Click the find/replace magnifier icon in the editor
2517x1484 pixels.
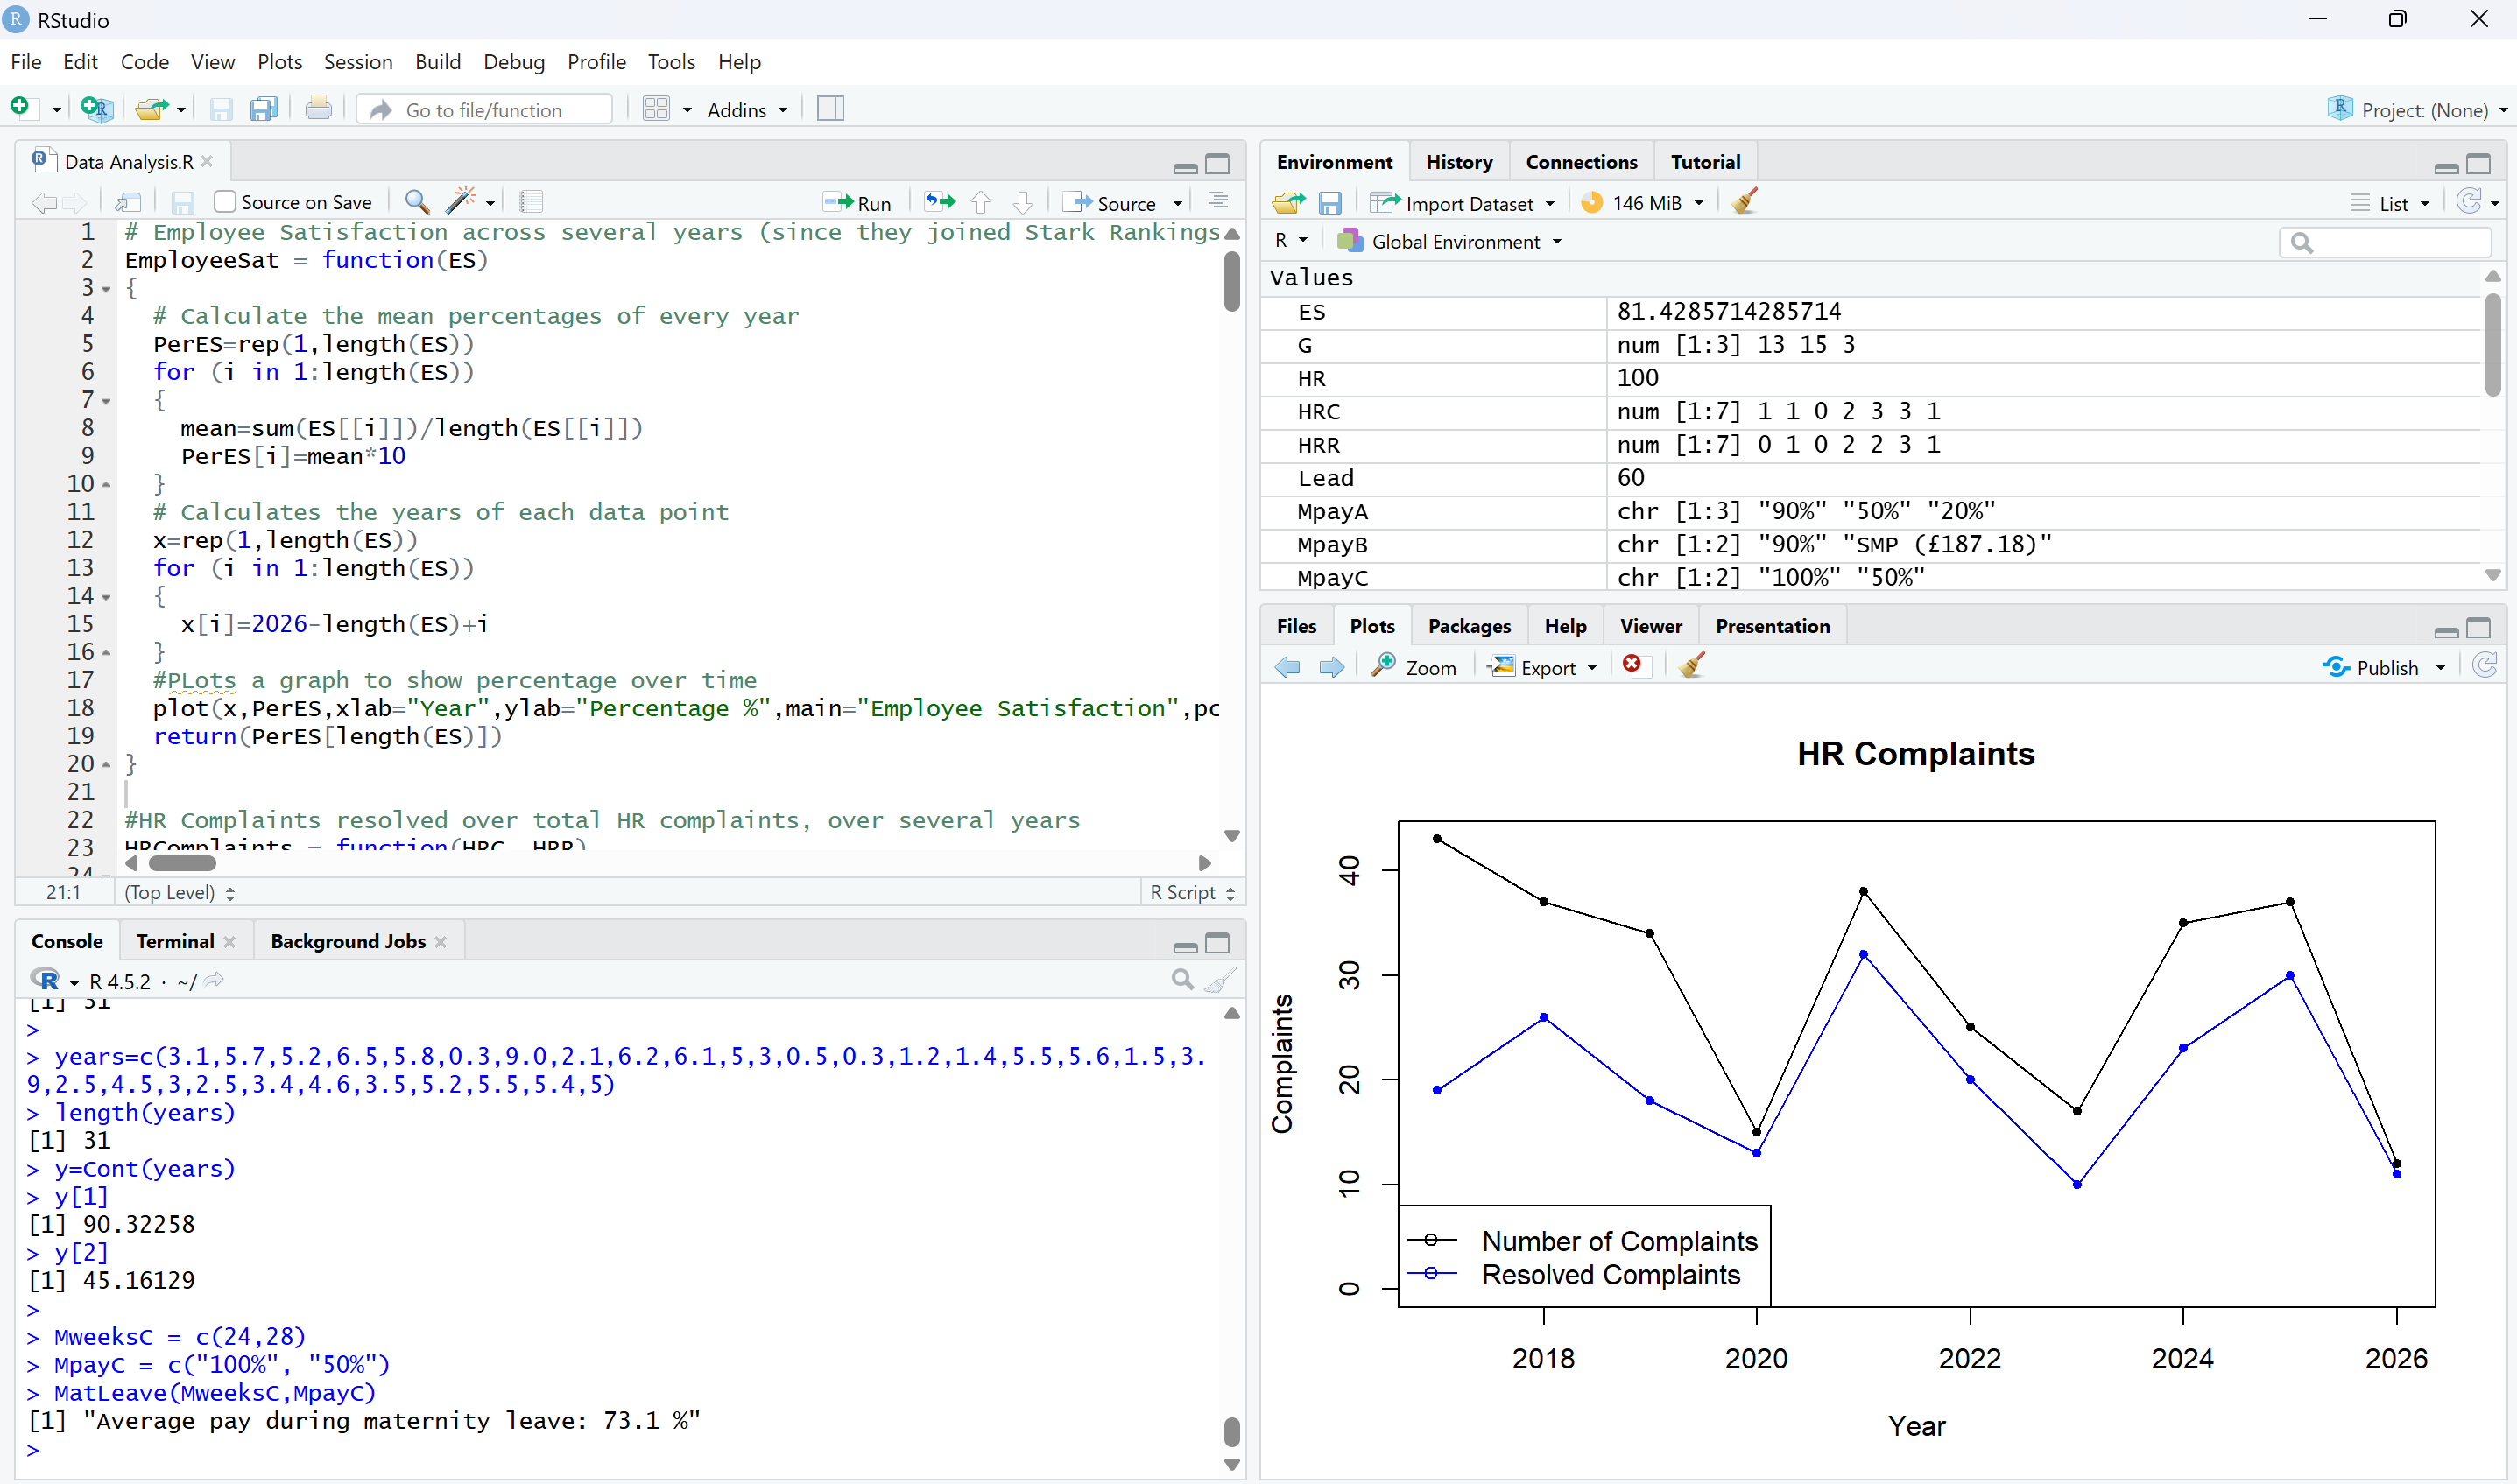(417, 202)
